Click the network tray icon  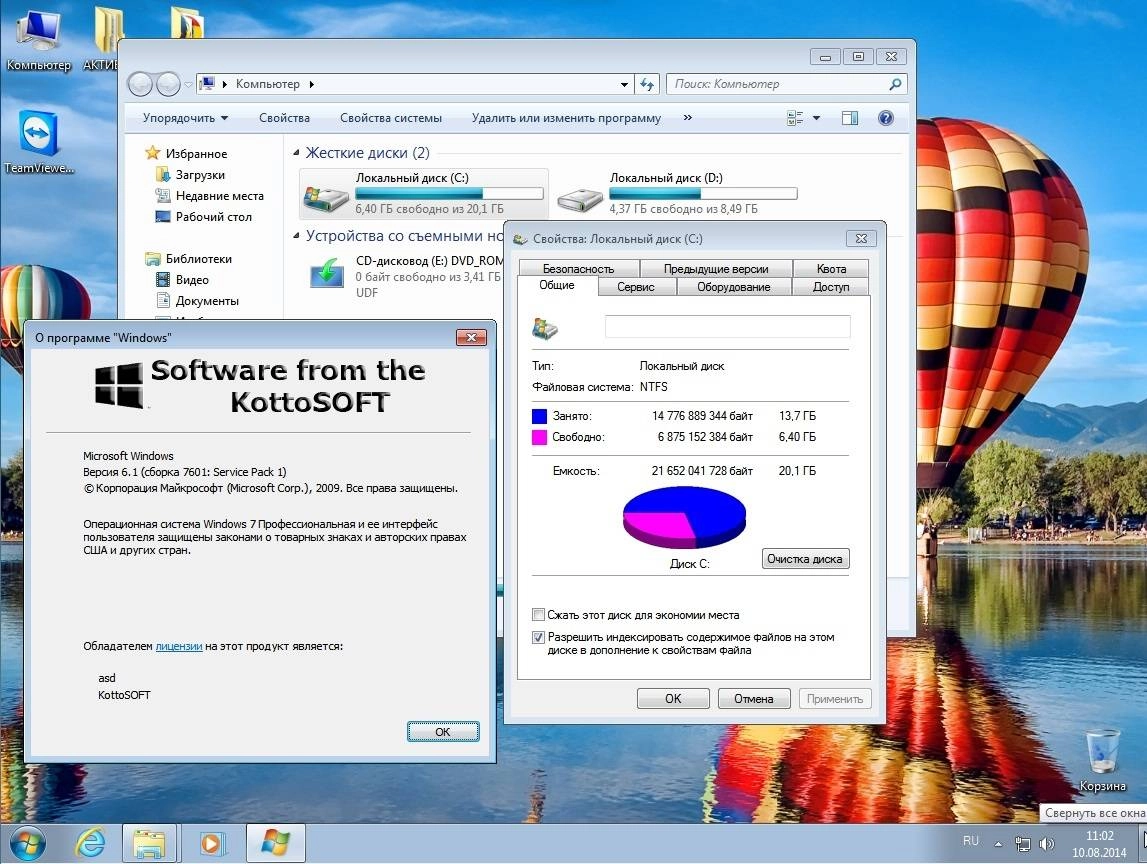click(x=1023, y=844)
